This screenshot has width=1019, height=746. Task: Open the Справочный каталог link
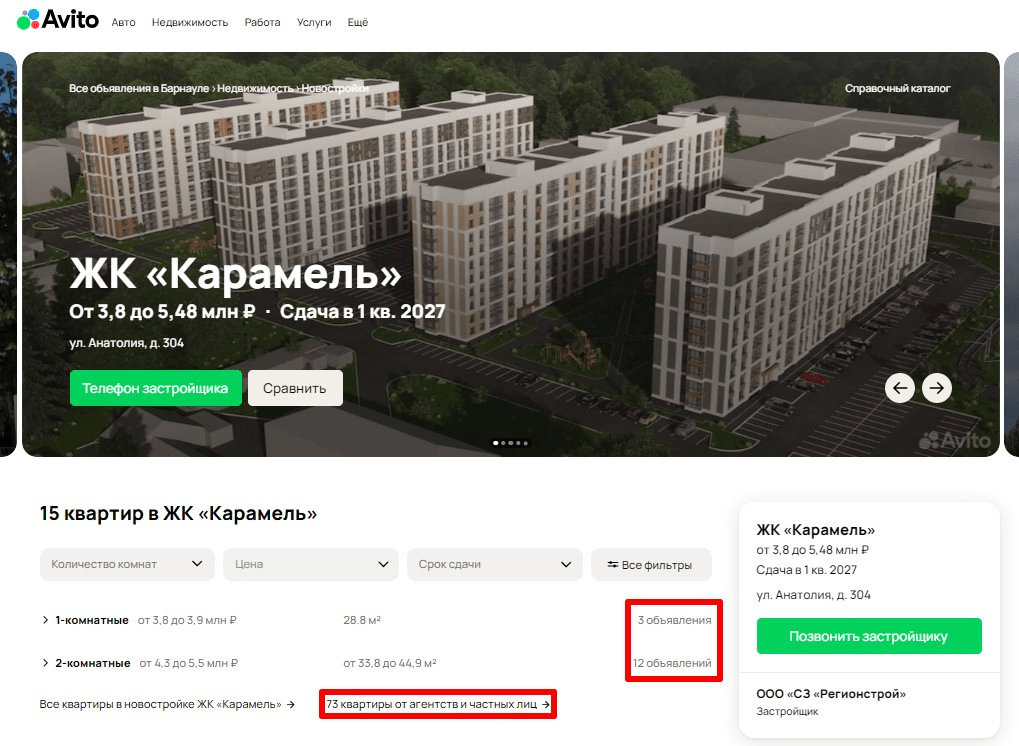pos(897,88)
